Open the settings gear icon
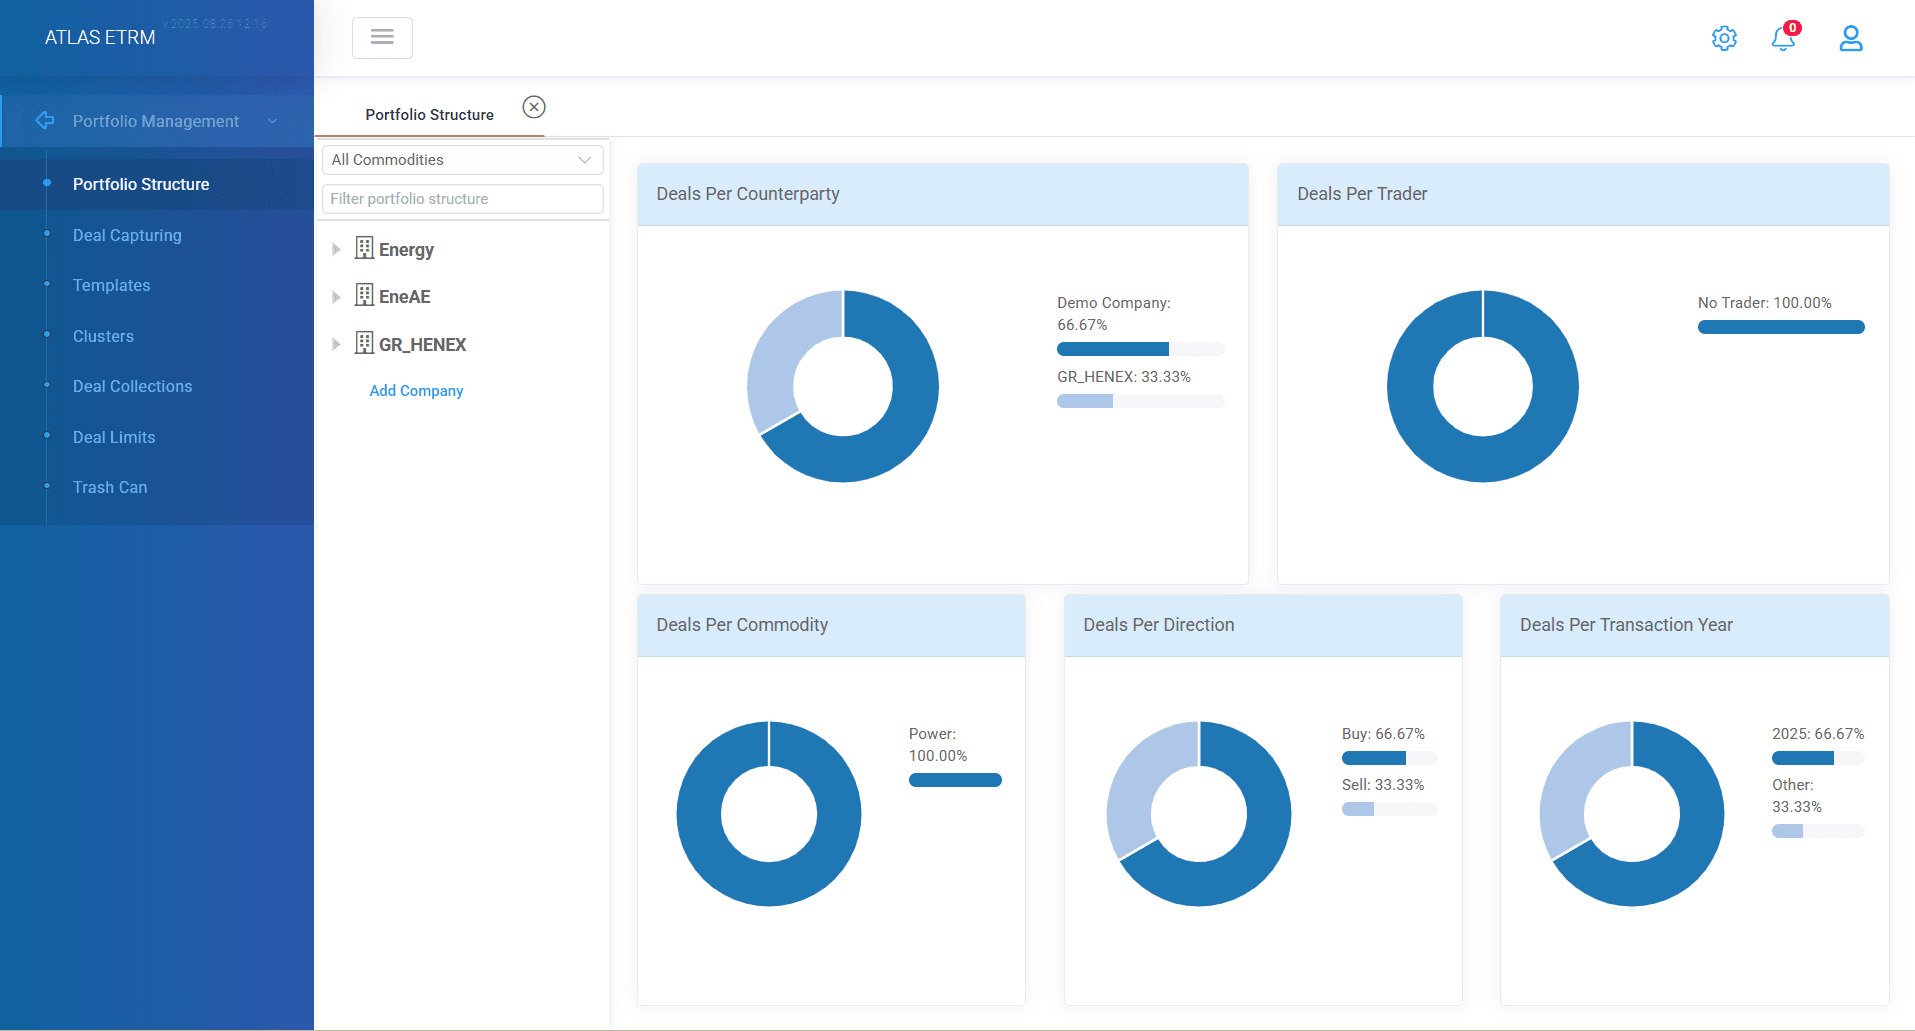 click(1724, 38)
